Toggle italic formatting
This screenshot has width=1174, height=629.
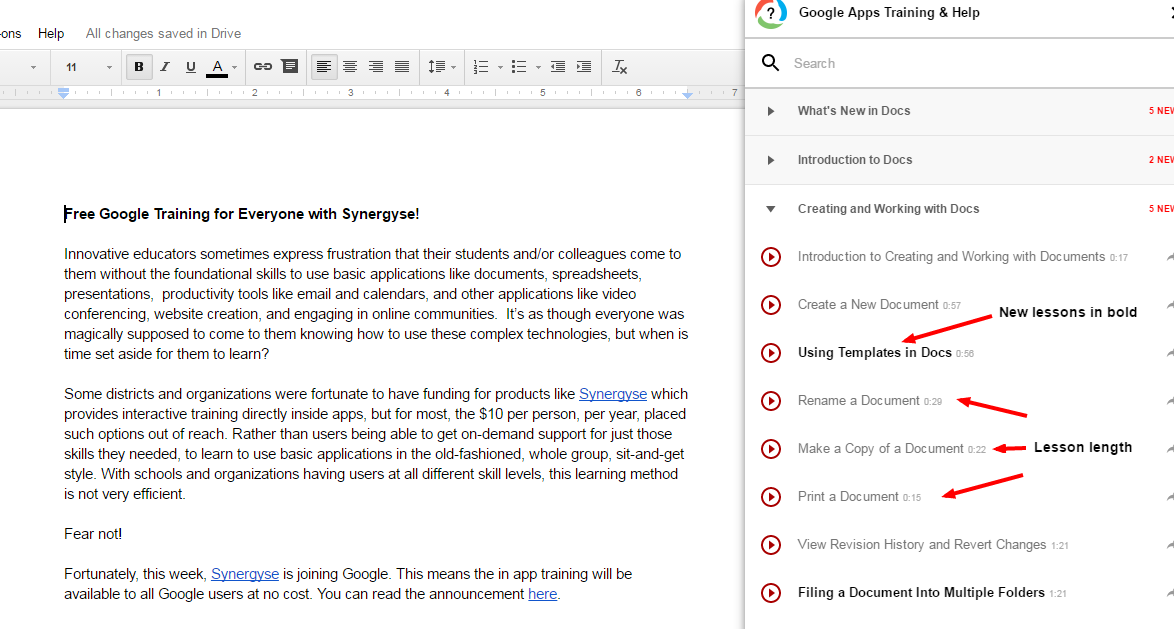(165, 67)
